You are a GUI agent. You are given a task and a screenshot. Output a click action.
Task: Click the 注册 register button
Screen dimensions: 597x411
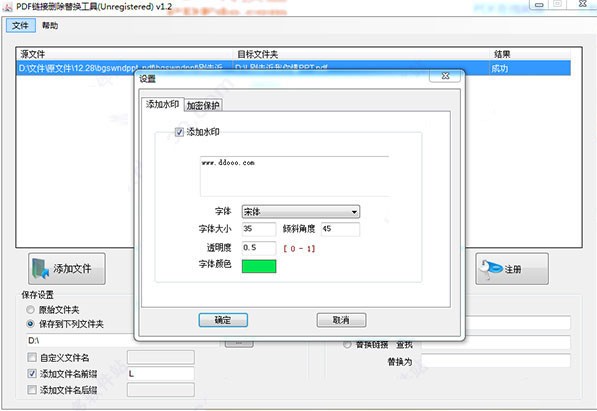click(x=512, y=269)
